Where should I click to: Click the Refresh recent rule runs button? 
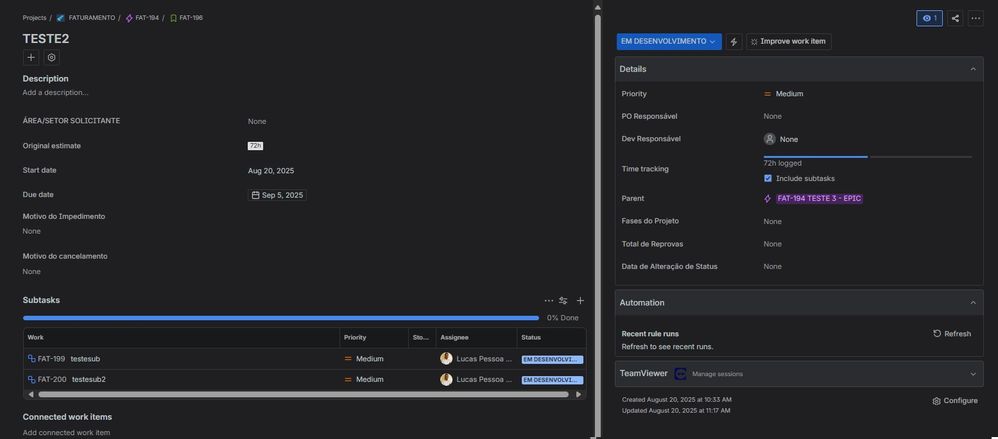click(x=952, y=333)
